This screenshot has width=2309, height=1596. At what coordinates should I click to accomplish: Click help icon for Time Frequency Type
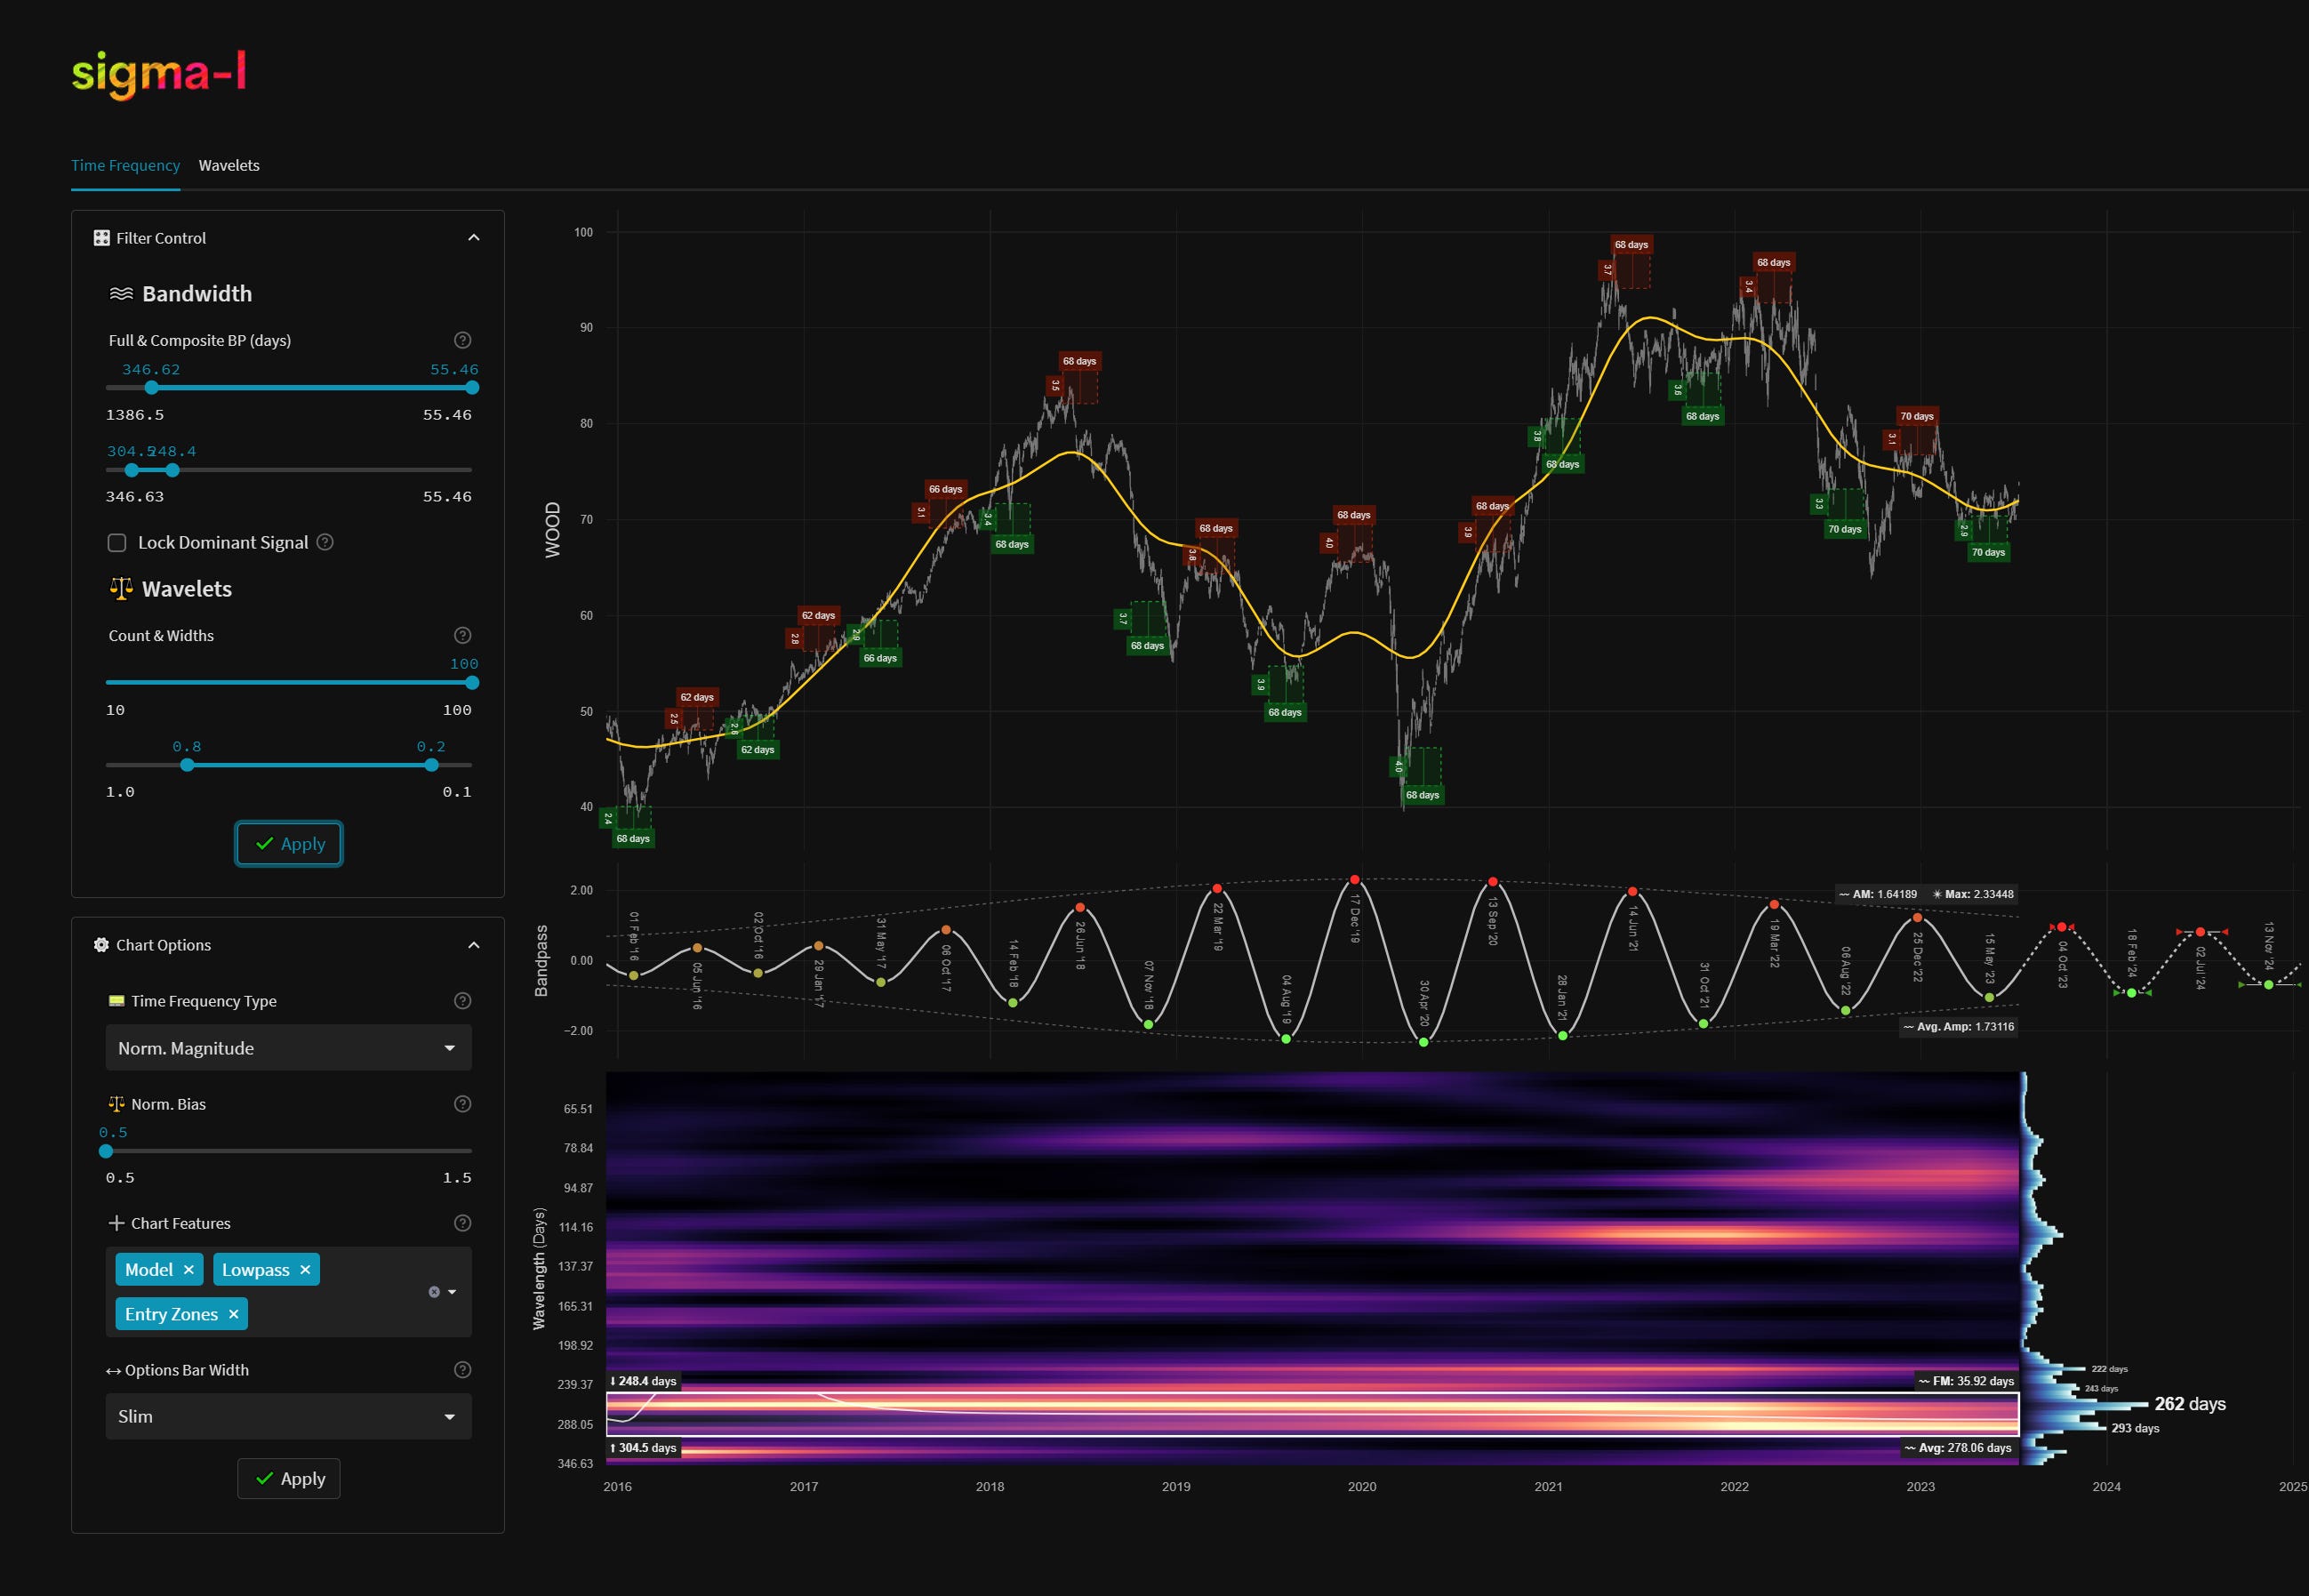[462, 1001]
